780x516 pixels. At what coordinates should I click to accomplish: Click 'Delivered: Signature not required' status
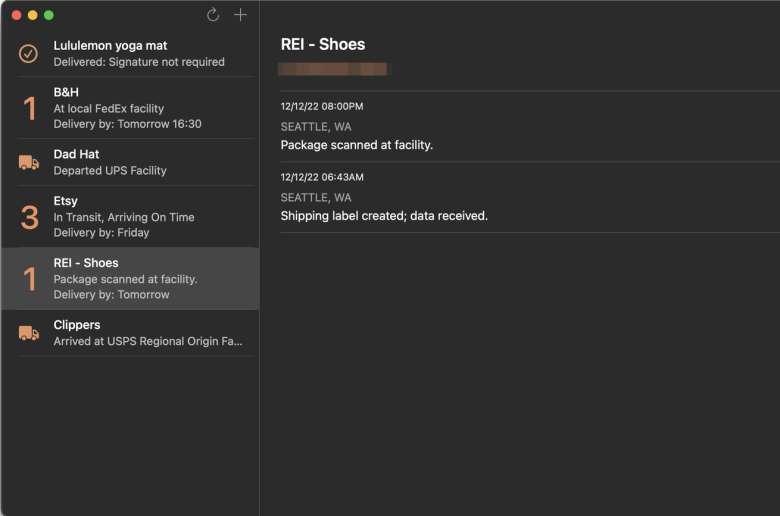coord(139,62)
